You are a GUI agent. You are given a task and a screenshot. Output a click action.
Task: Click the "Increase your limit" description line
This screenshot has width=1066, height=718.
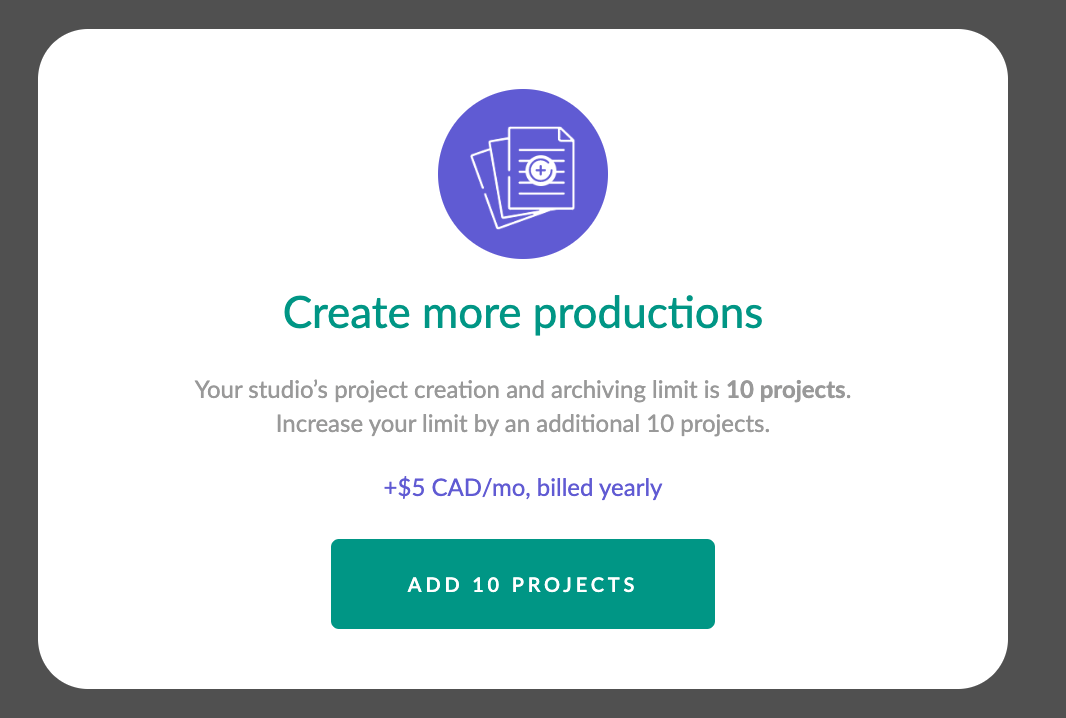click(523, 424)
